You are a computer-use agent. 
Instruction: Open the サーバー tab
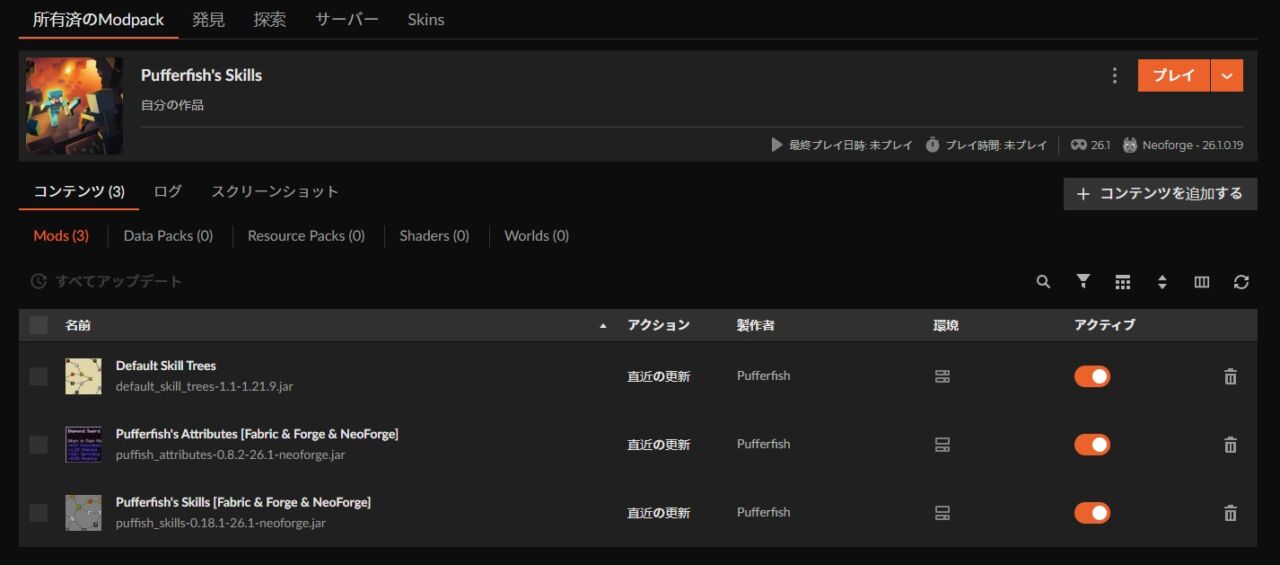click(346, 19)
